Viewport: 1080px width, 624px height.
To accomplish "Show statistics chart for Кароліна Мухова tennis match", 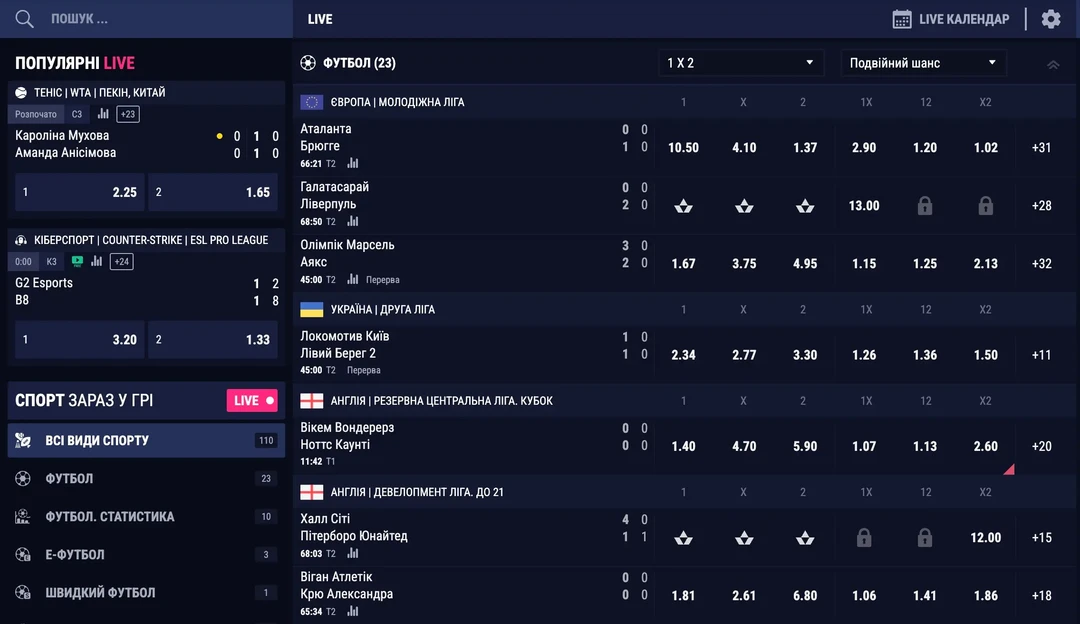I will point(103,114).
